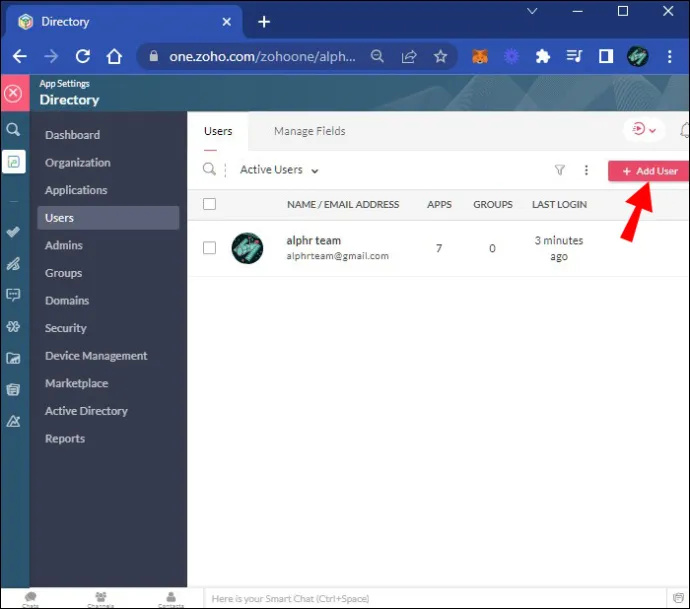Viewport: 690px width, 609px height.
Task: Click the alphr team profile picture
Action: pos(247,248)
